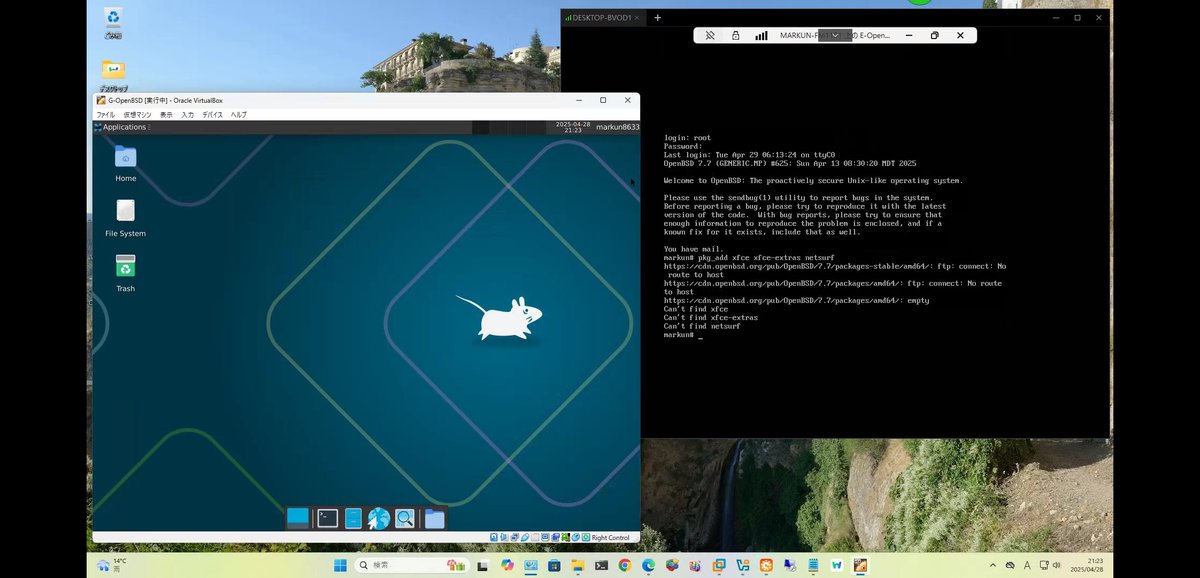This screenshot has height=578, width=1200.
Task: Open 仮想マシン menu in VirtualBox
Action: tap(137, 115)
